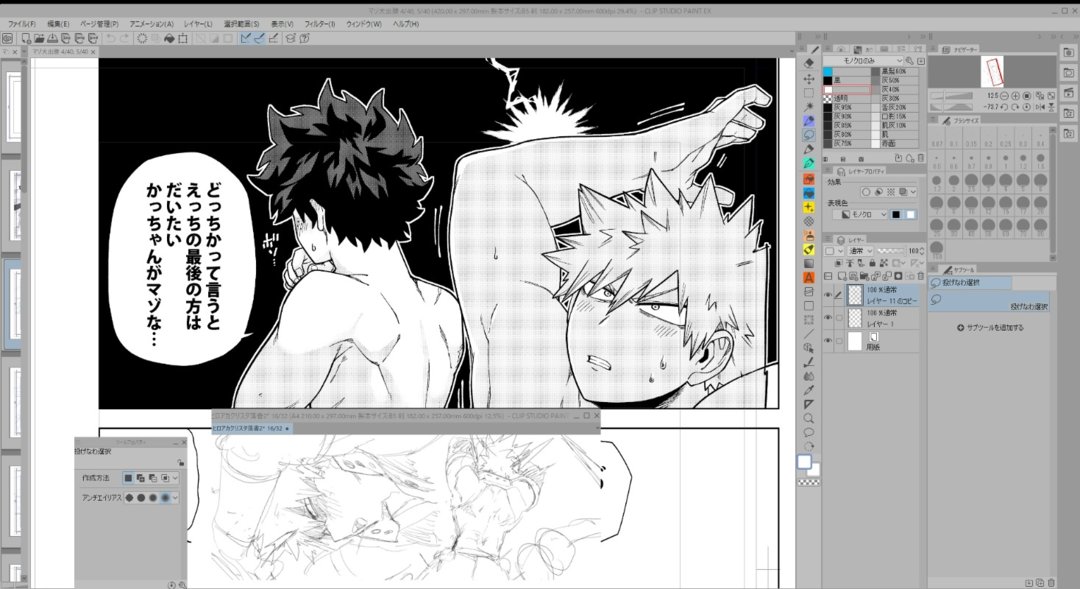
Task: Open the ページ管理(P) menu
Action: point(99,24)
